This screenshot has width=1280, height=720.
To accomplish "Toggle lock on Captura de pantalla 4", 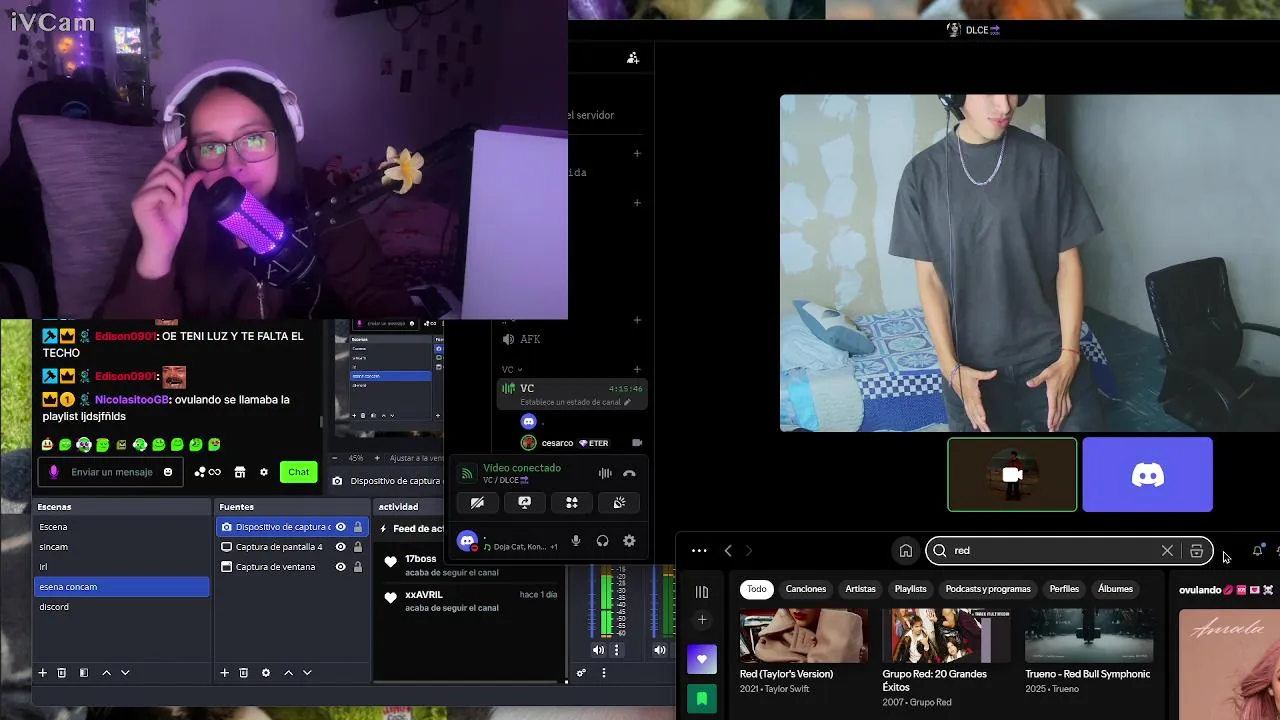I will [x=357, y=547].
